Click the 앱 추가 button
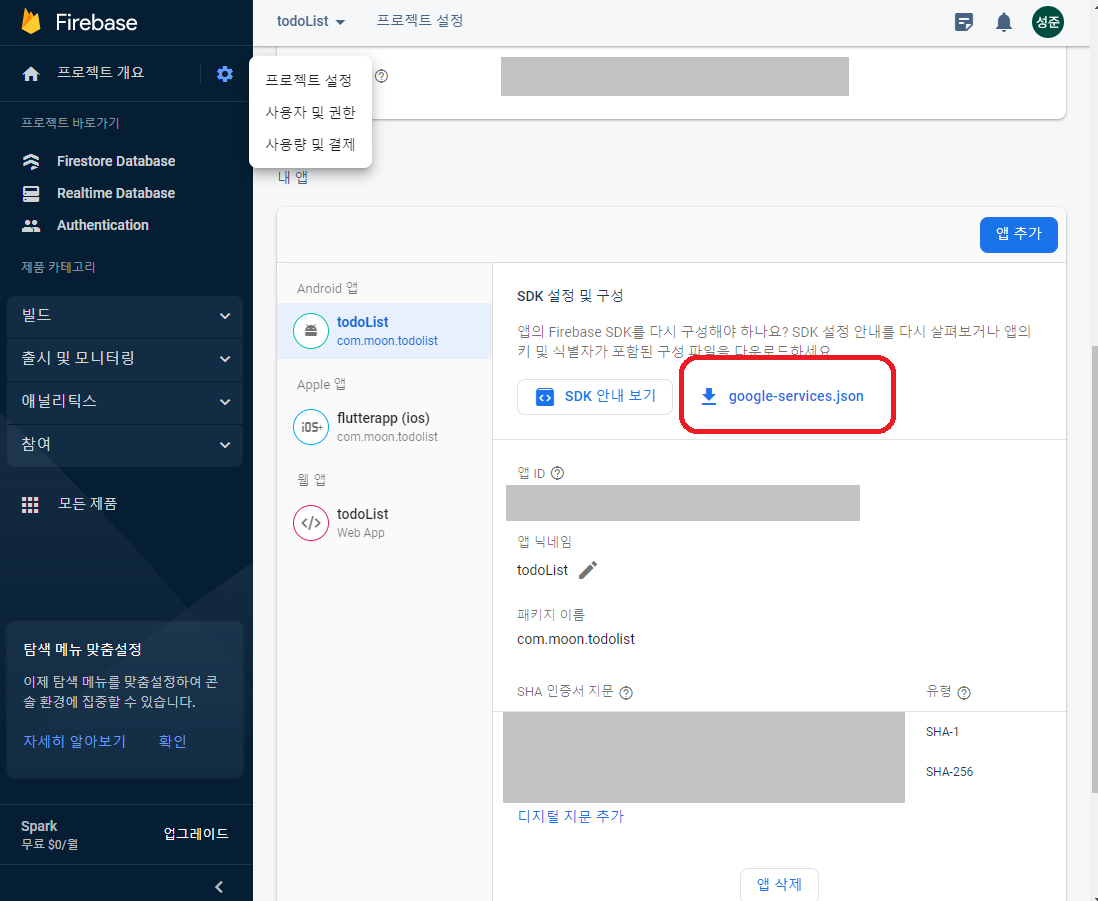1098x901 pixels. coord(1018,235)
